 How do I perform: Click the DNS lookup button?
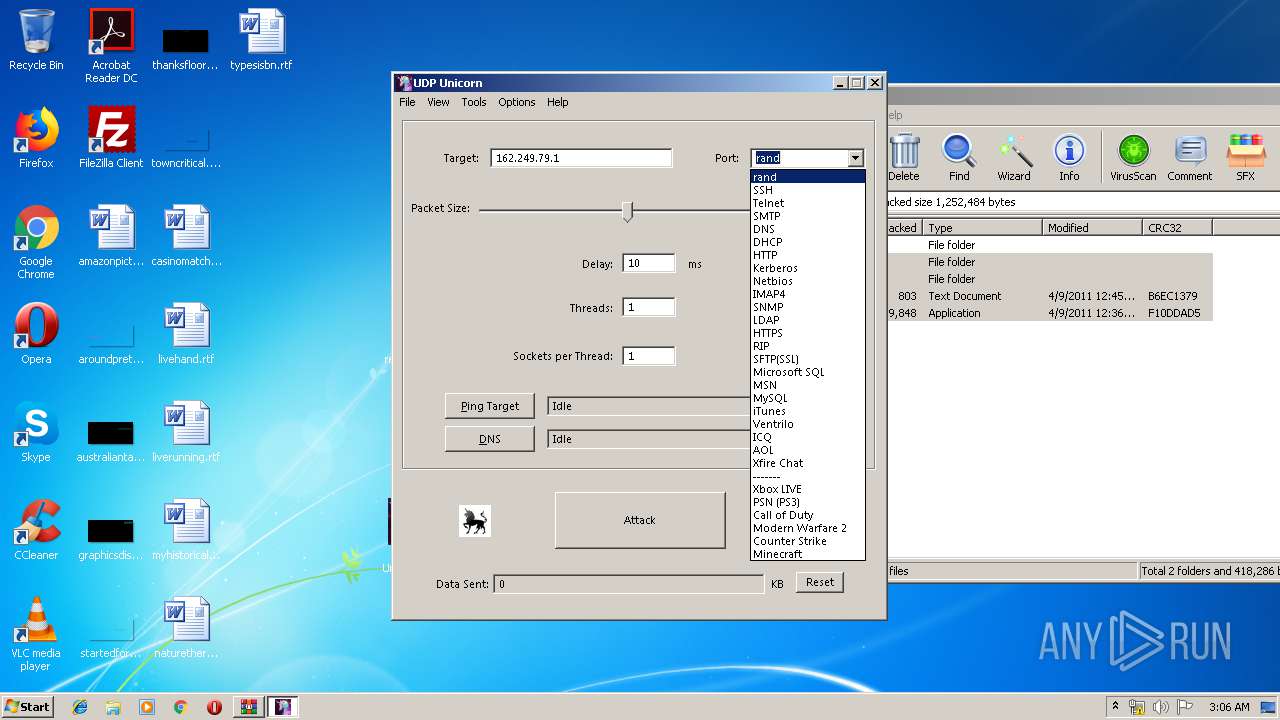pos(490,439)
